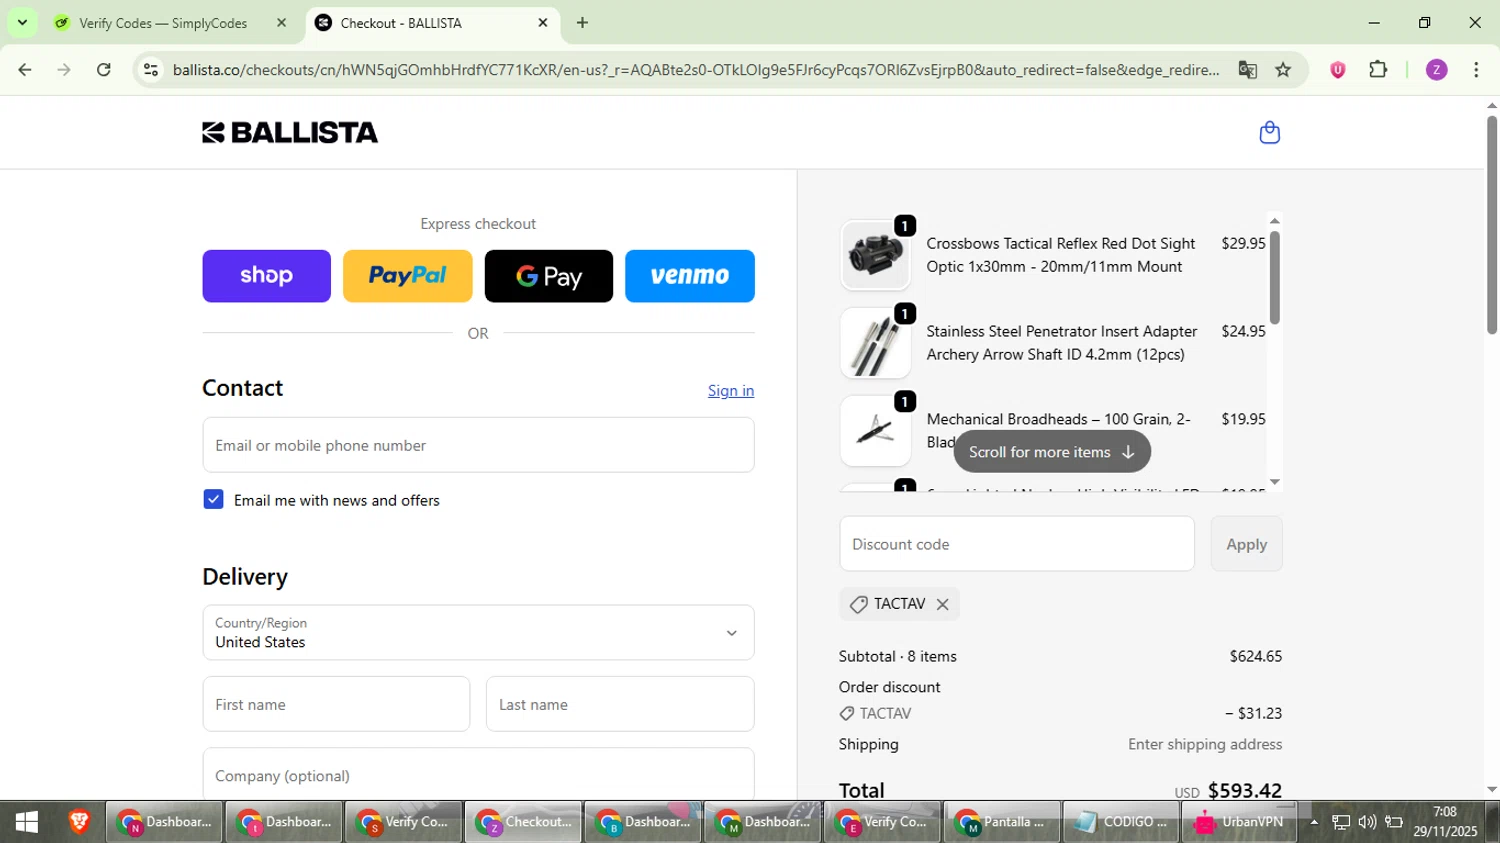Open a new browser tab
The width and height of the screenshot is (1500, 843).
point(582,22)
